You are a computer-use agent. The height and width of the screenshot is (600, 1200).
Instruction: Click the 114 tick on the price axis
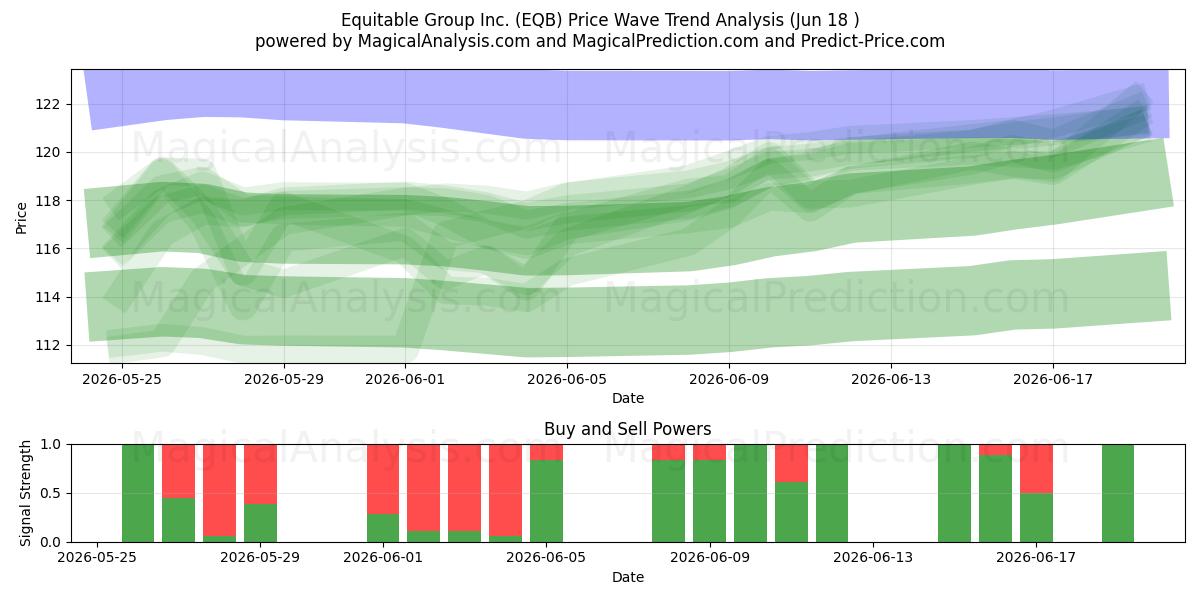click(x=48, y=297)
